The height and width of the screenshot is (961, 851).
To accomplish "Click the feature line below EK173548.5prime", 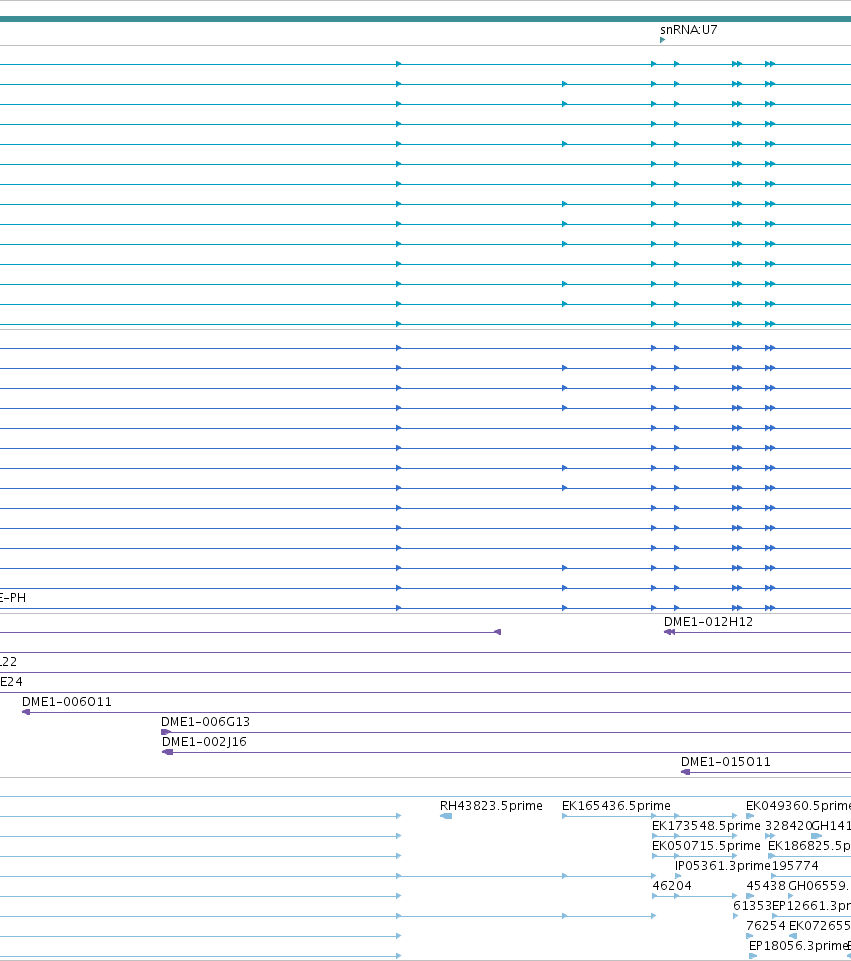I will (695, 836).
